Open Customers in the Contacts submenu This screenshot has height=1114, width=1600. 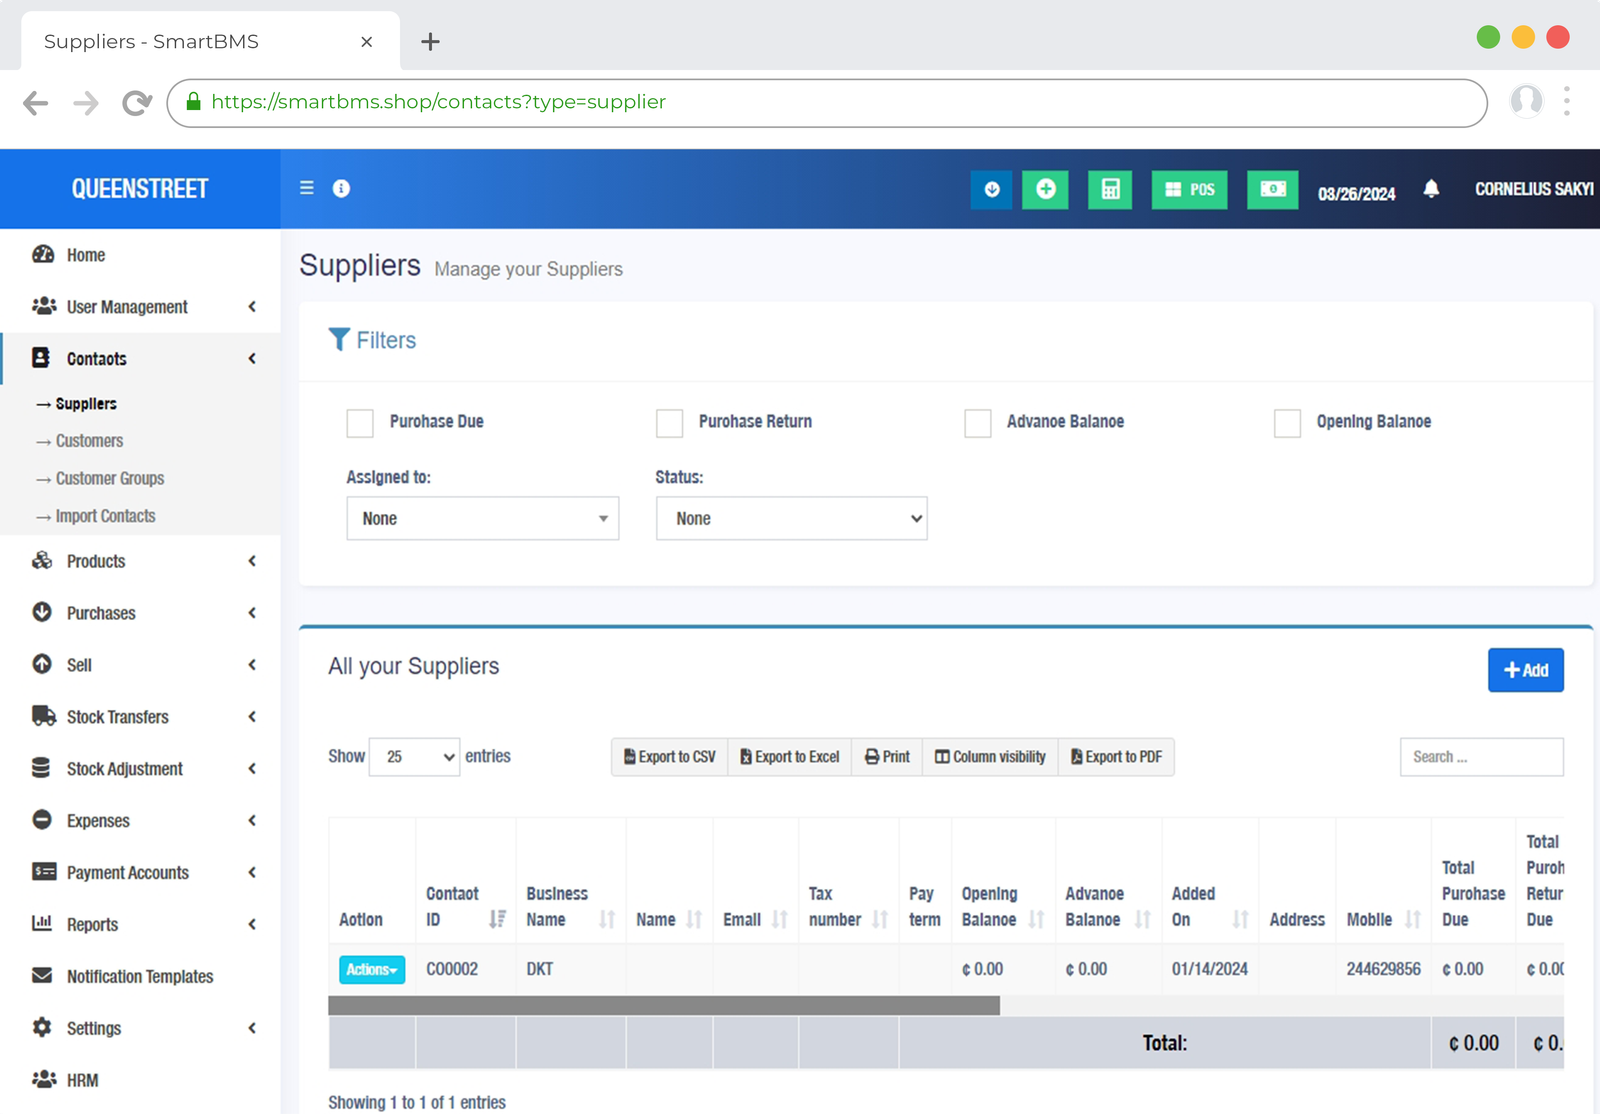tap(89, 441)
